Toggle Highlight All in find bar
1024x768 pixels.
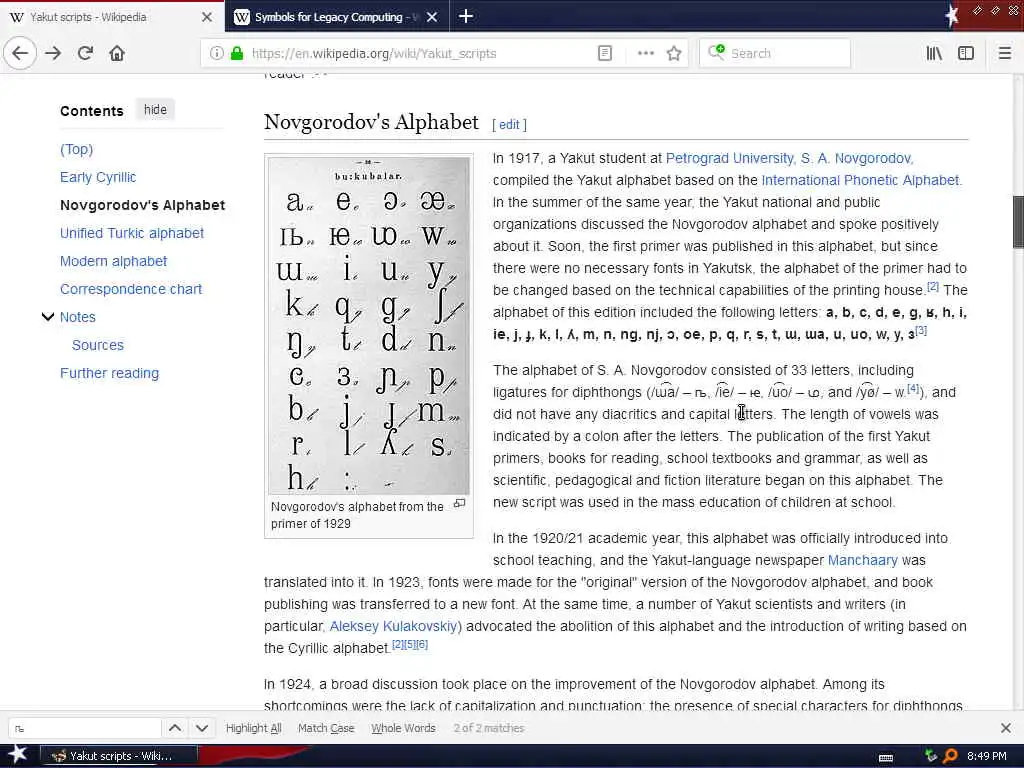tap(253, 728)
